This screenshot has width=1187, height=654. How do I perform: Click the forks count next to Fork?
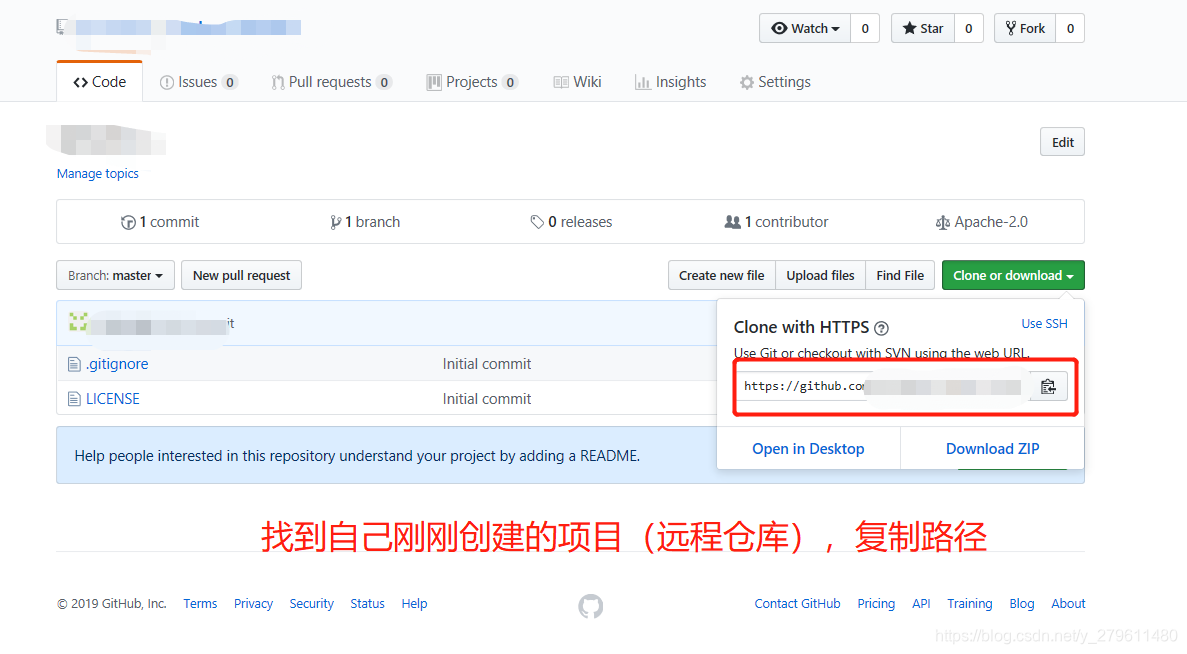point(1070,29)
